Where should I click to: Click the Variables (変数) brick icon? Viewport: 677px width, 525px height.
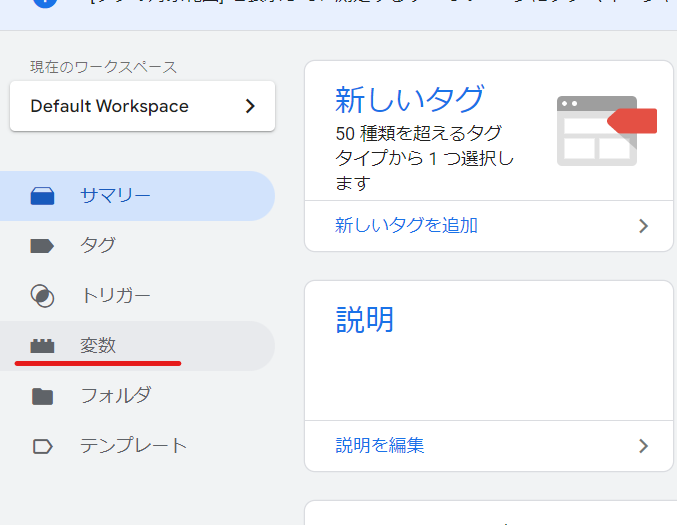(42, 346)
